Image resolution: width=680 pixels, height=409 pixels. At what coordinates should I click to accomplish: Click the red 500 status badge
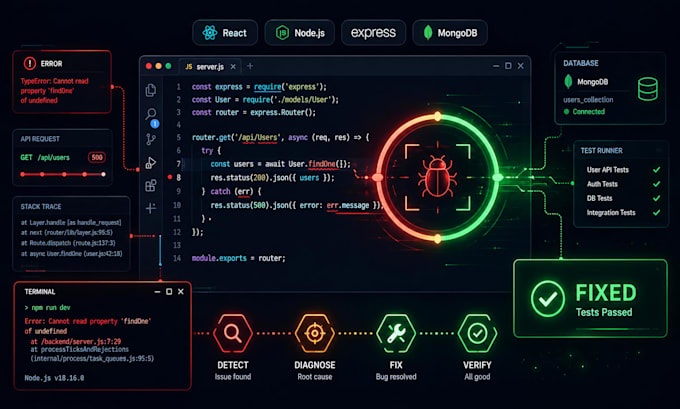tap(97, 157)
